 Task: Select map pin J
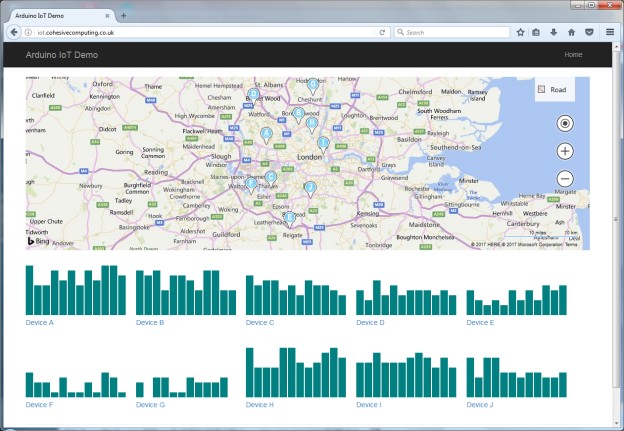pos(310,189)
